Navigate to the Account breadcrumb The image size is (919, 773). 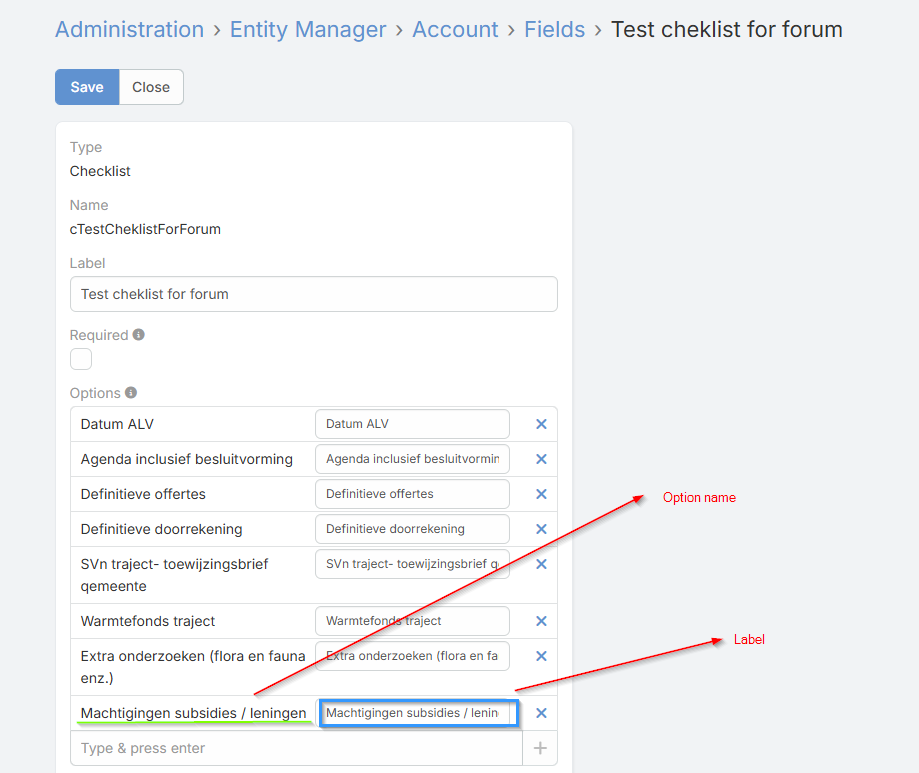coord(455,30)
